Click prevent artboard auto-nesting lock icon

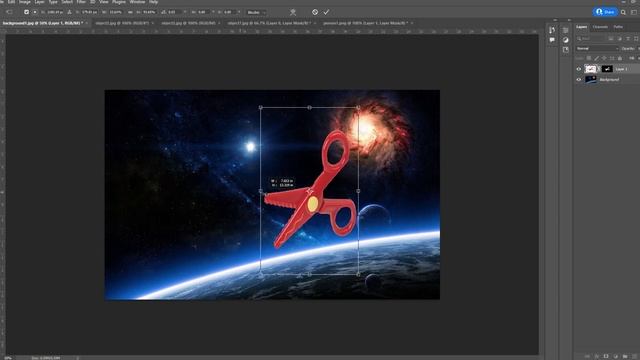pos(612,58)
